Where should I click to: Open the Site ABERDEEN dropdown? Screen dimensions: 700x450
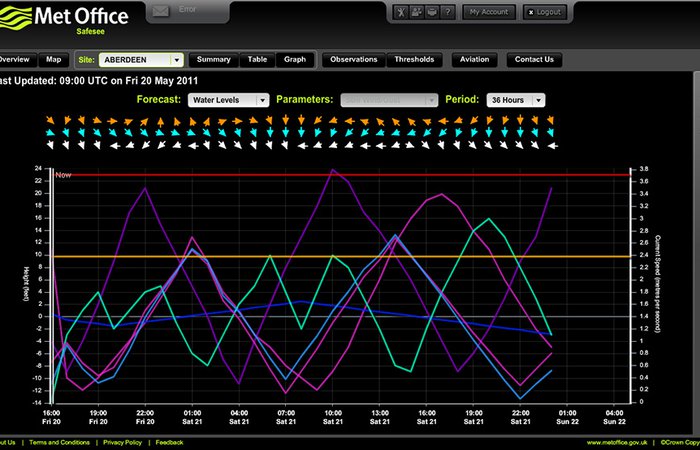141,60
